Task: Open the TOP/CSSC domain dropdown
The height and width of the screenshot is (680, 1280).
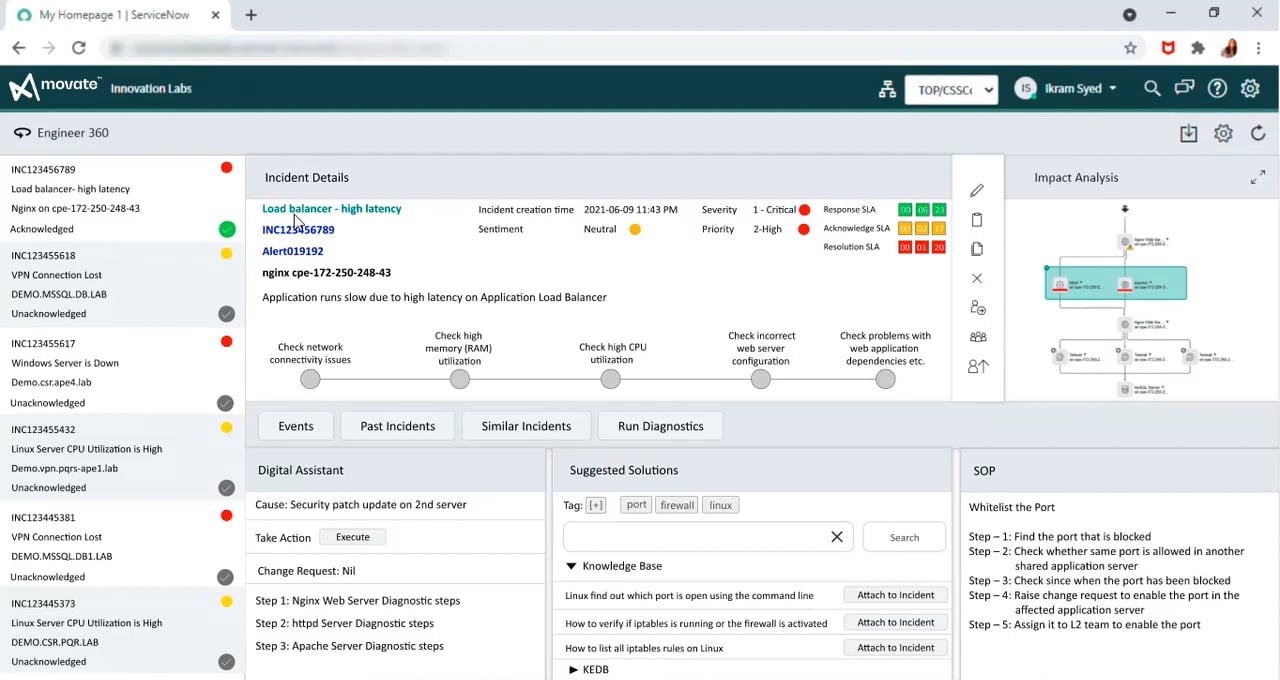Action: (x=951, y=89)
